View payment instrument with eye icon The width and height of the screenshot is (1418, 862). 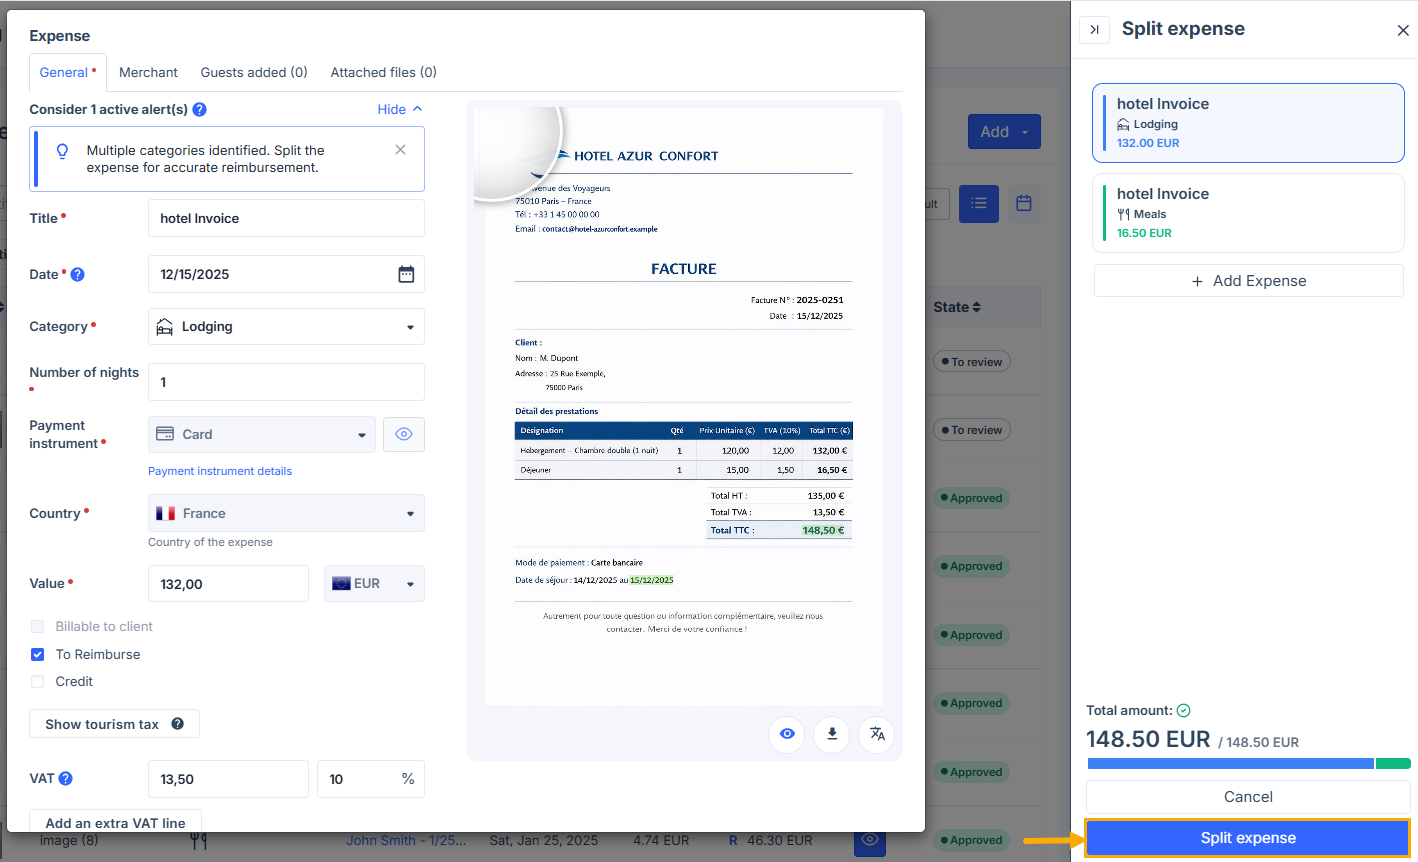point(404,434)
